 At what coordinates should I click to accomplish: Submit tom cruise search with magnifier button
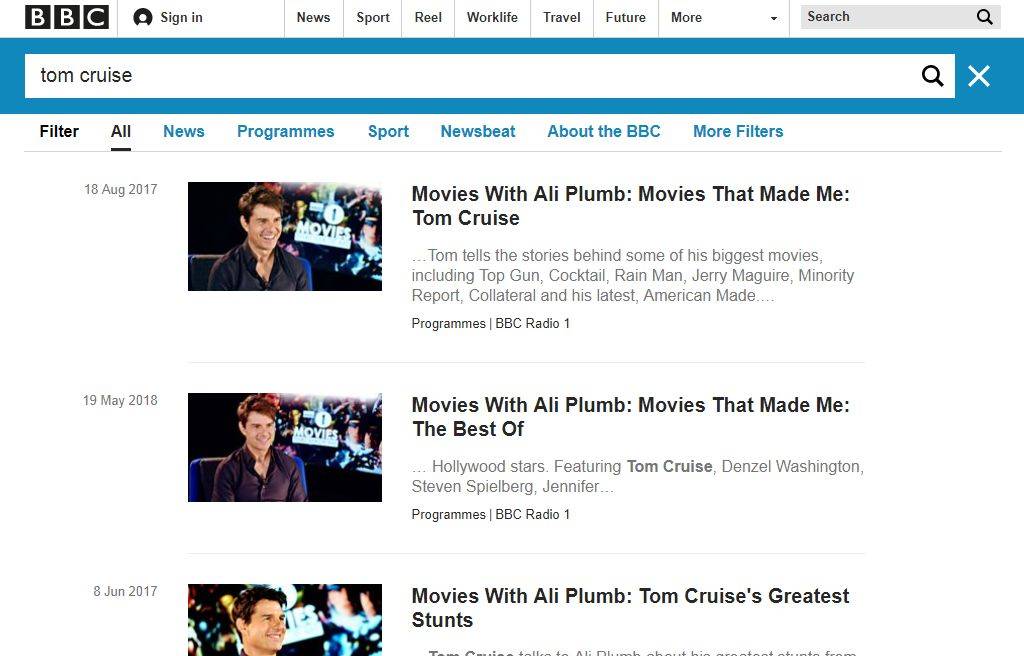tap(932, 76)
